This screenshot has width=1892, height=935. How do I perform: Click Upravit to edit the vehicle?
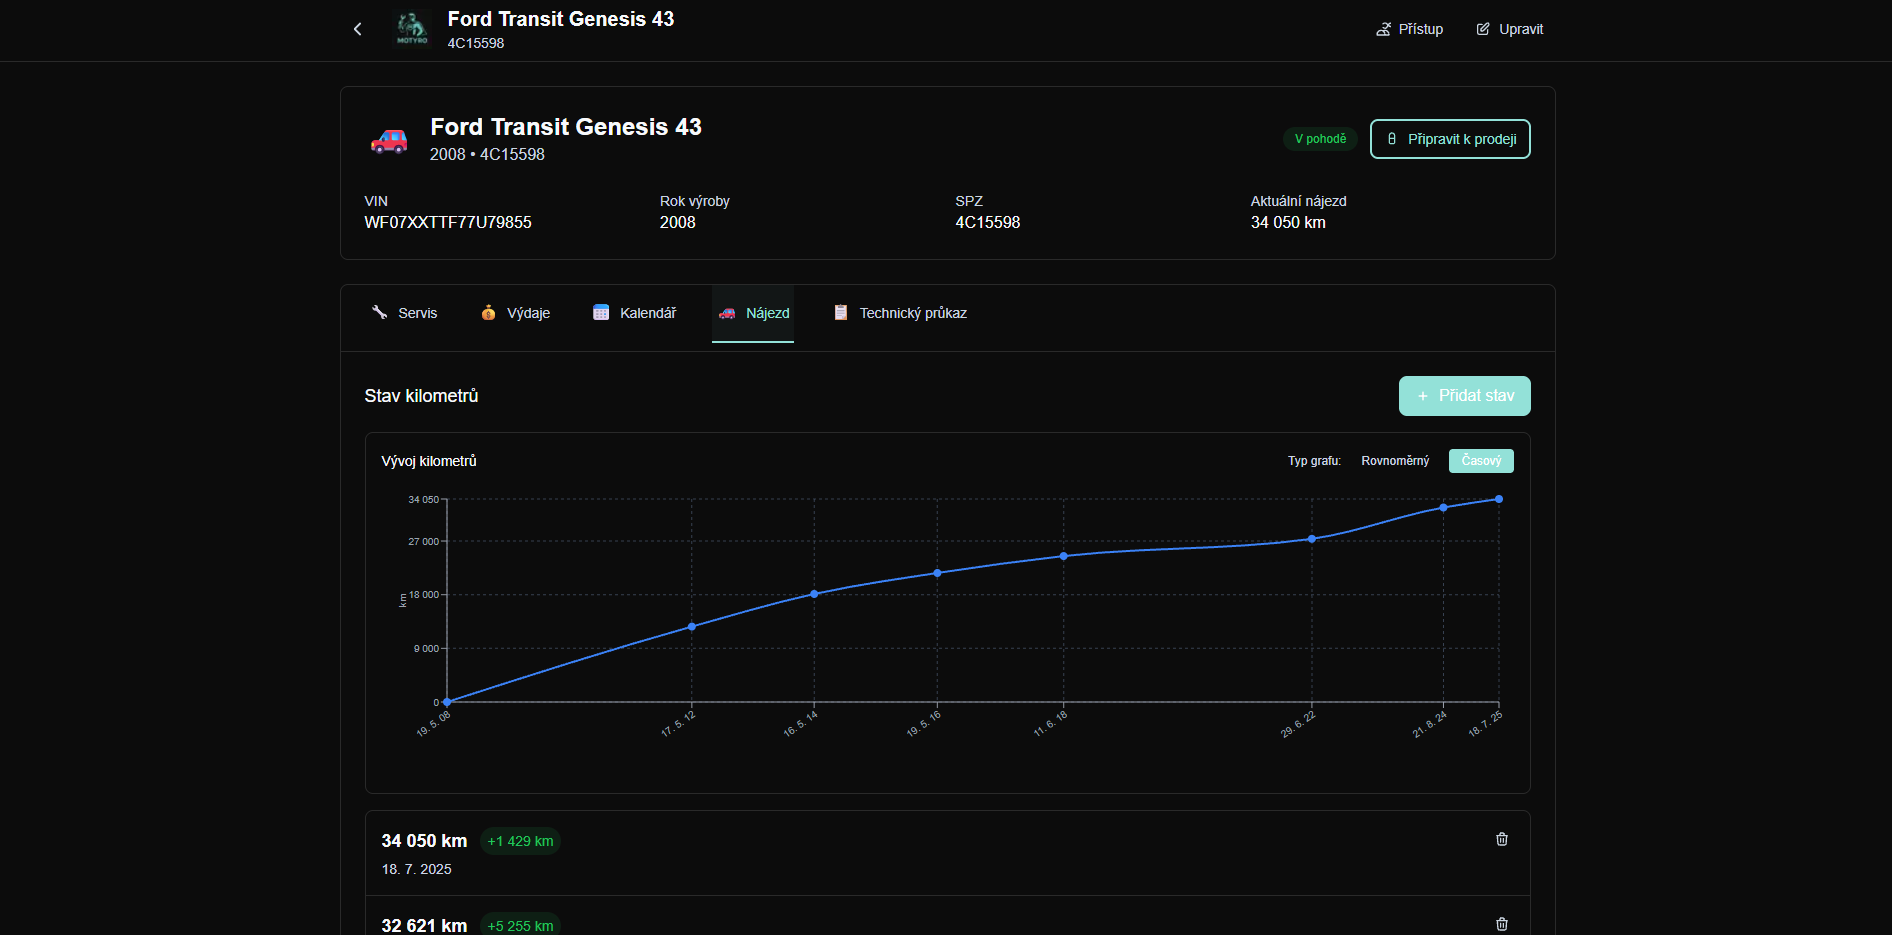tap(1510, 29)
